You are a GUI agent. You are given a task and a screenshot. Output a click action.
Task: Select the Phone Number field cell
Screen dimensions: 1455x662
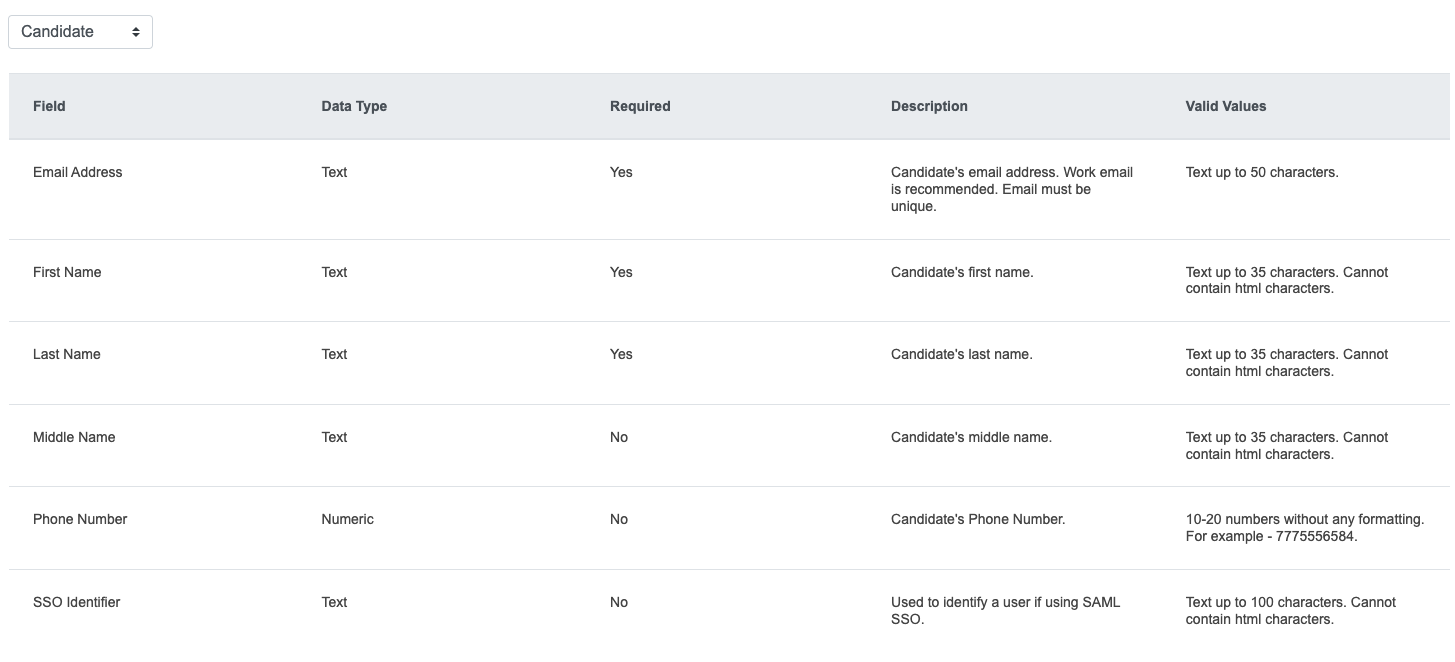coord(80,519)
